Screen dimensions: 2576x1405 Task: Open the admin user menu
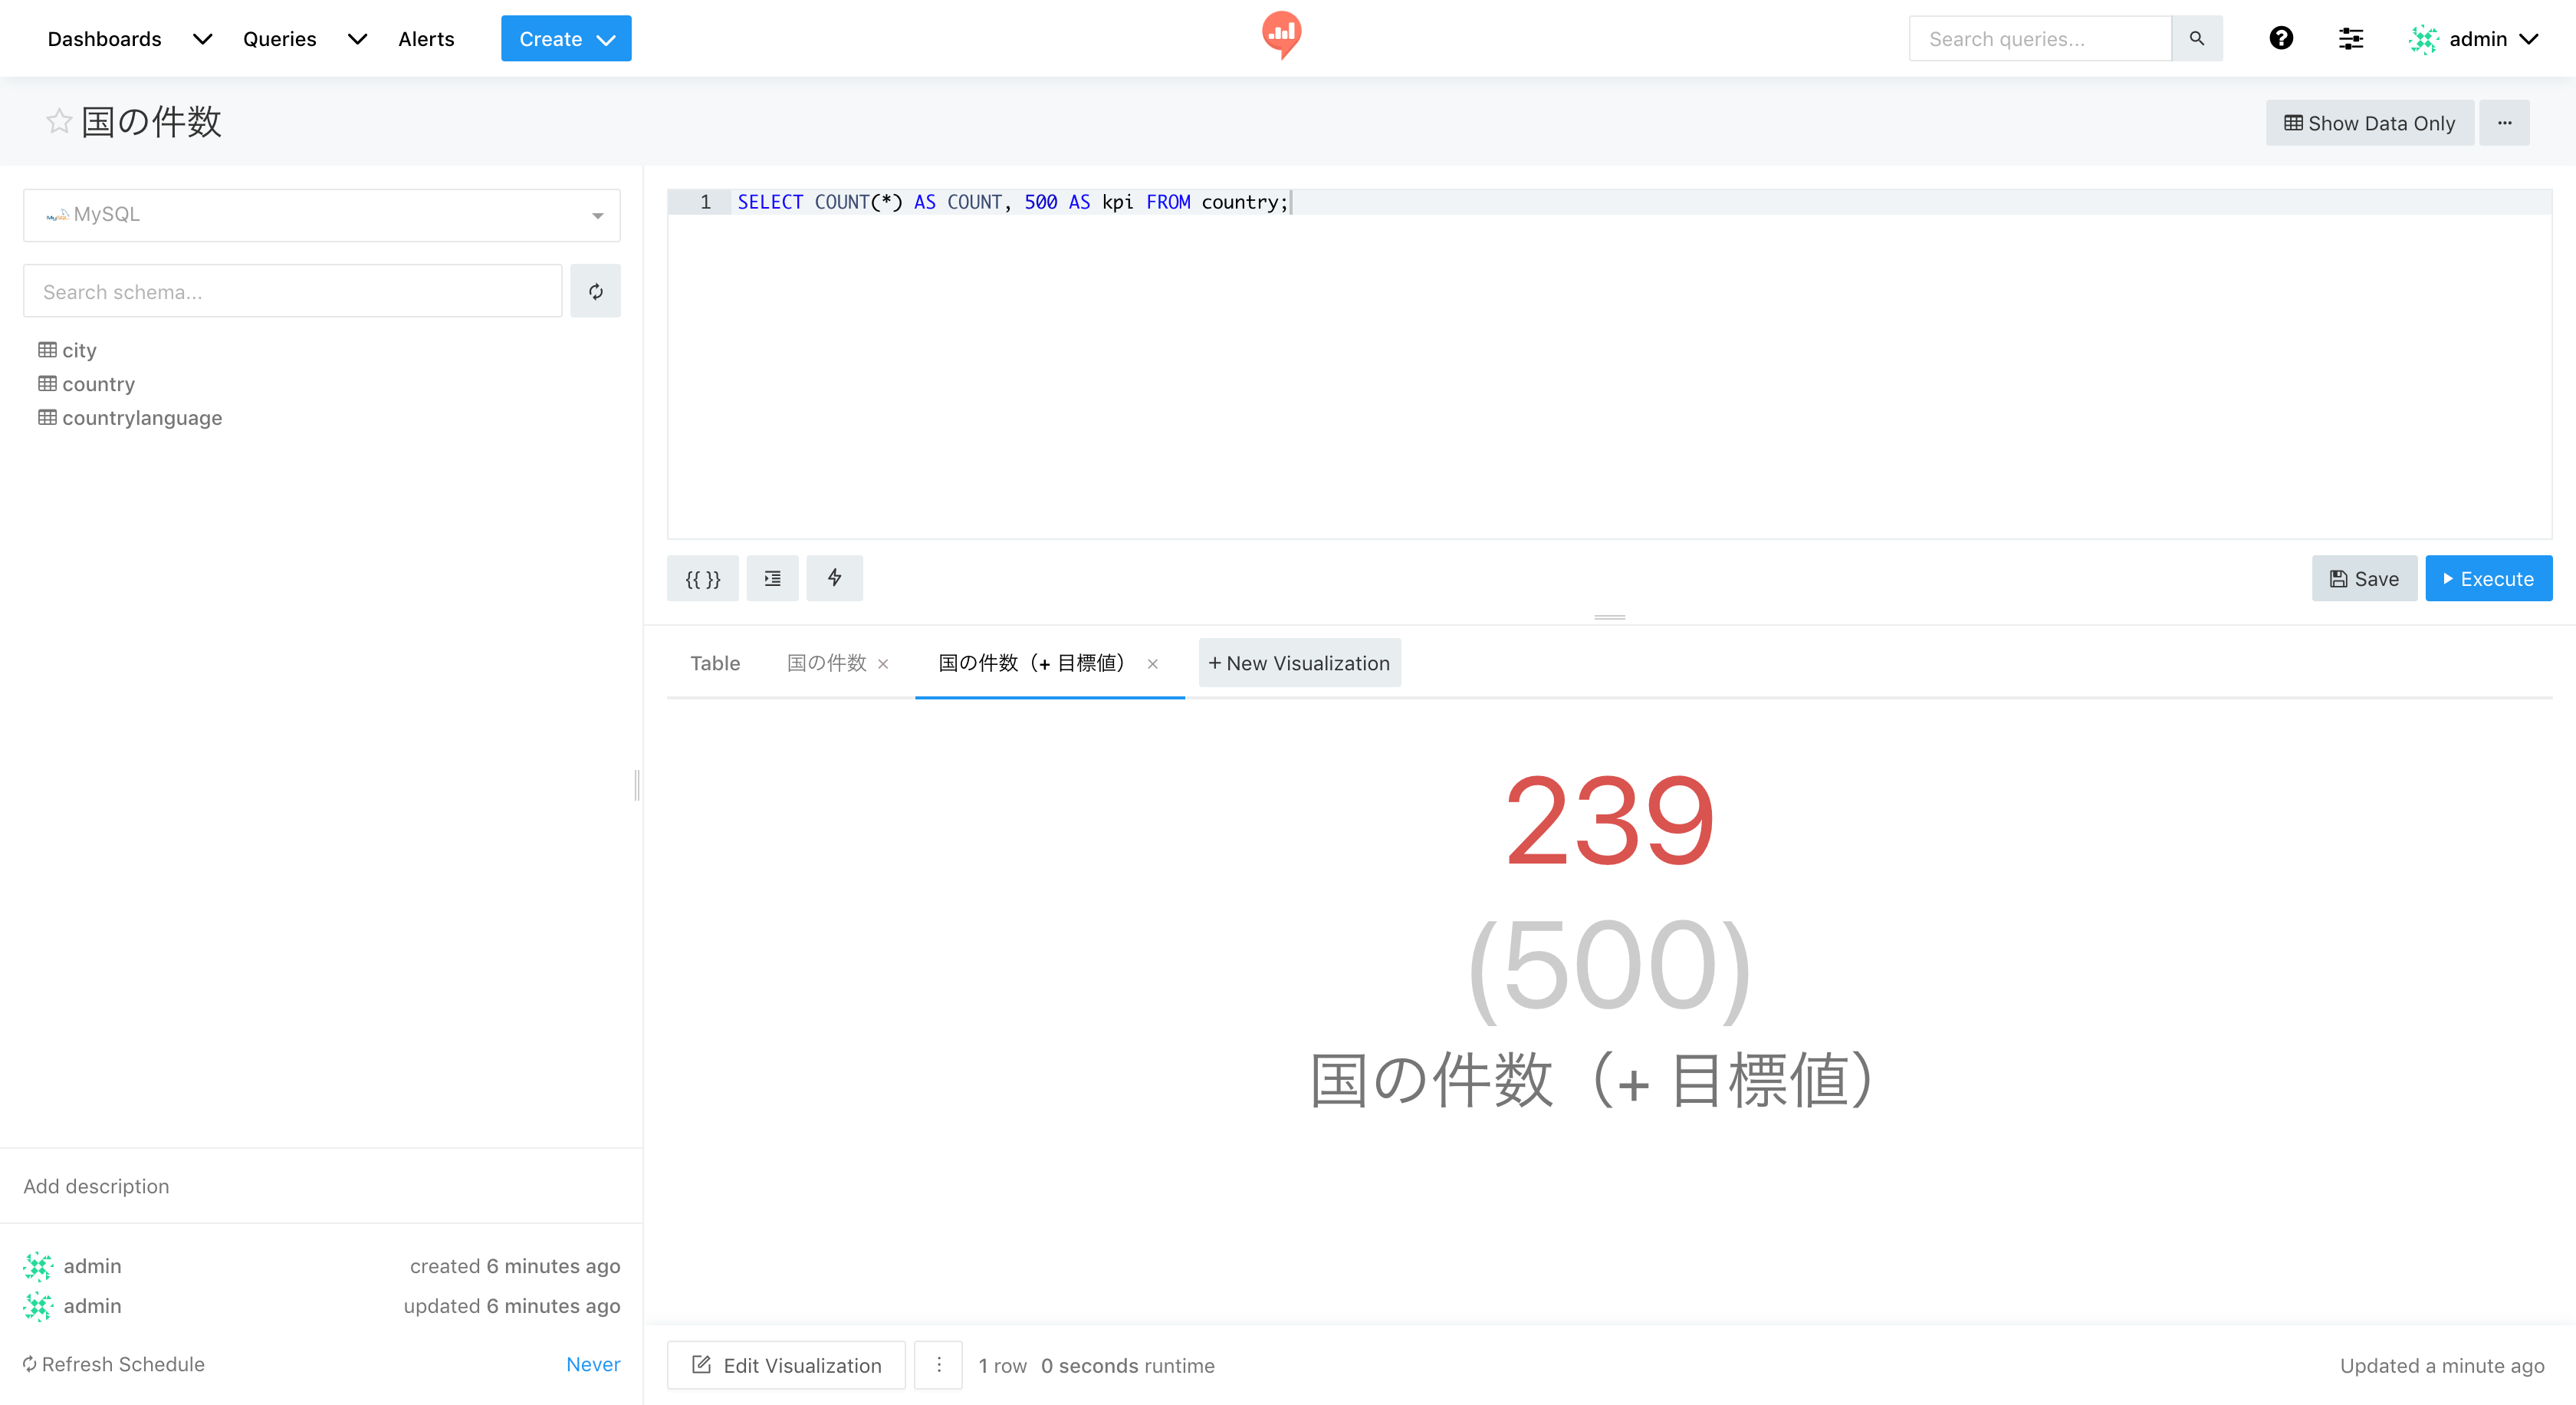tap(2475, 38)
